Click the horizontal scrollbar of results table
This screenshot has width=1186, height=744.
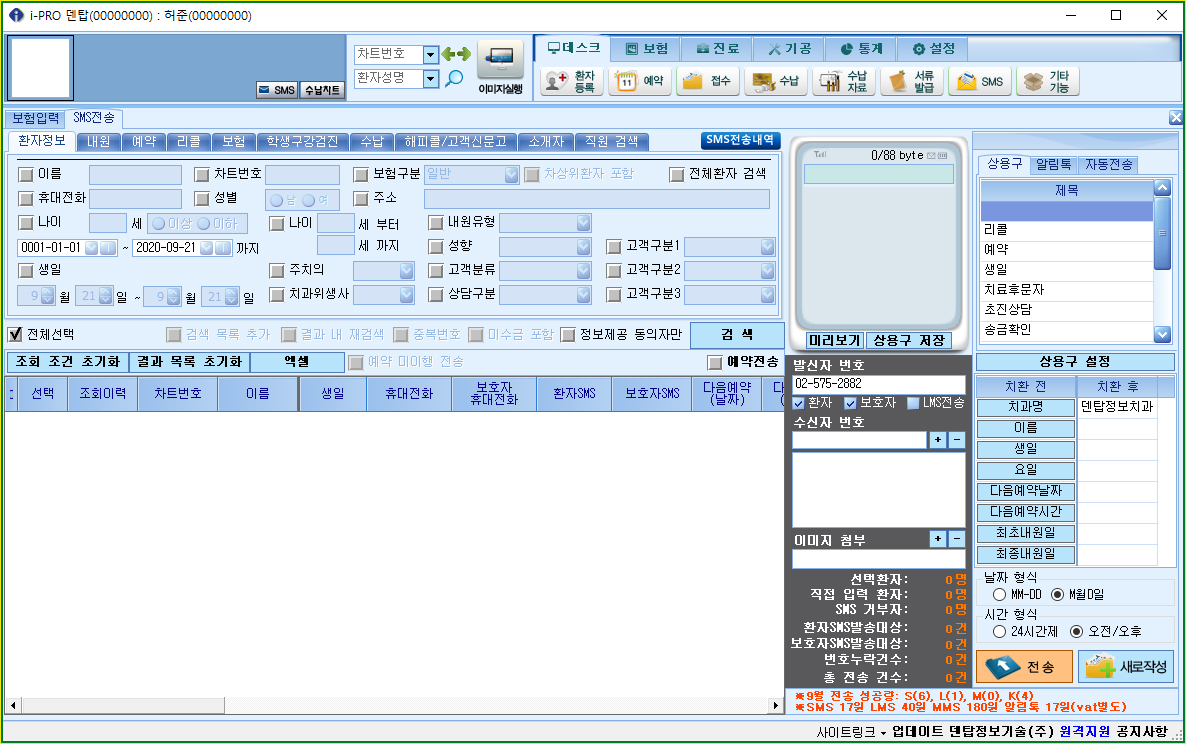coord(393,705)
